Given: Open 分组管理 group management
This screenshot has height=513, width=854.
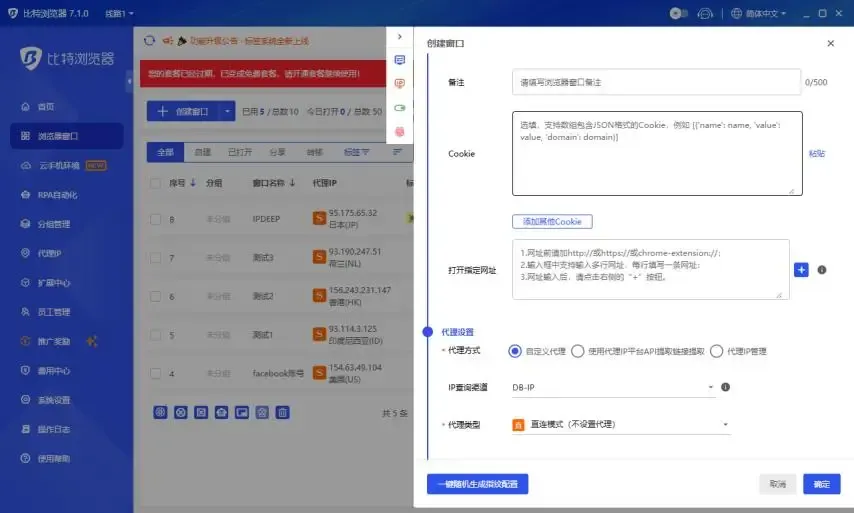Looking at the screenshot, I should [x=46, y=224].
